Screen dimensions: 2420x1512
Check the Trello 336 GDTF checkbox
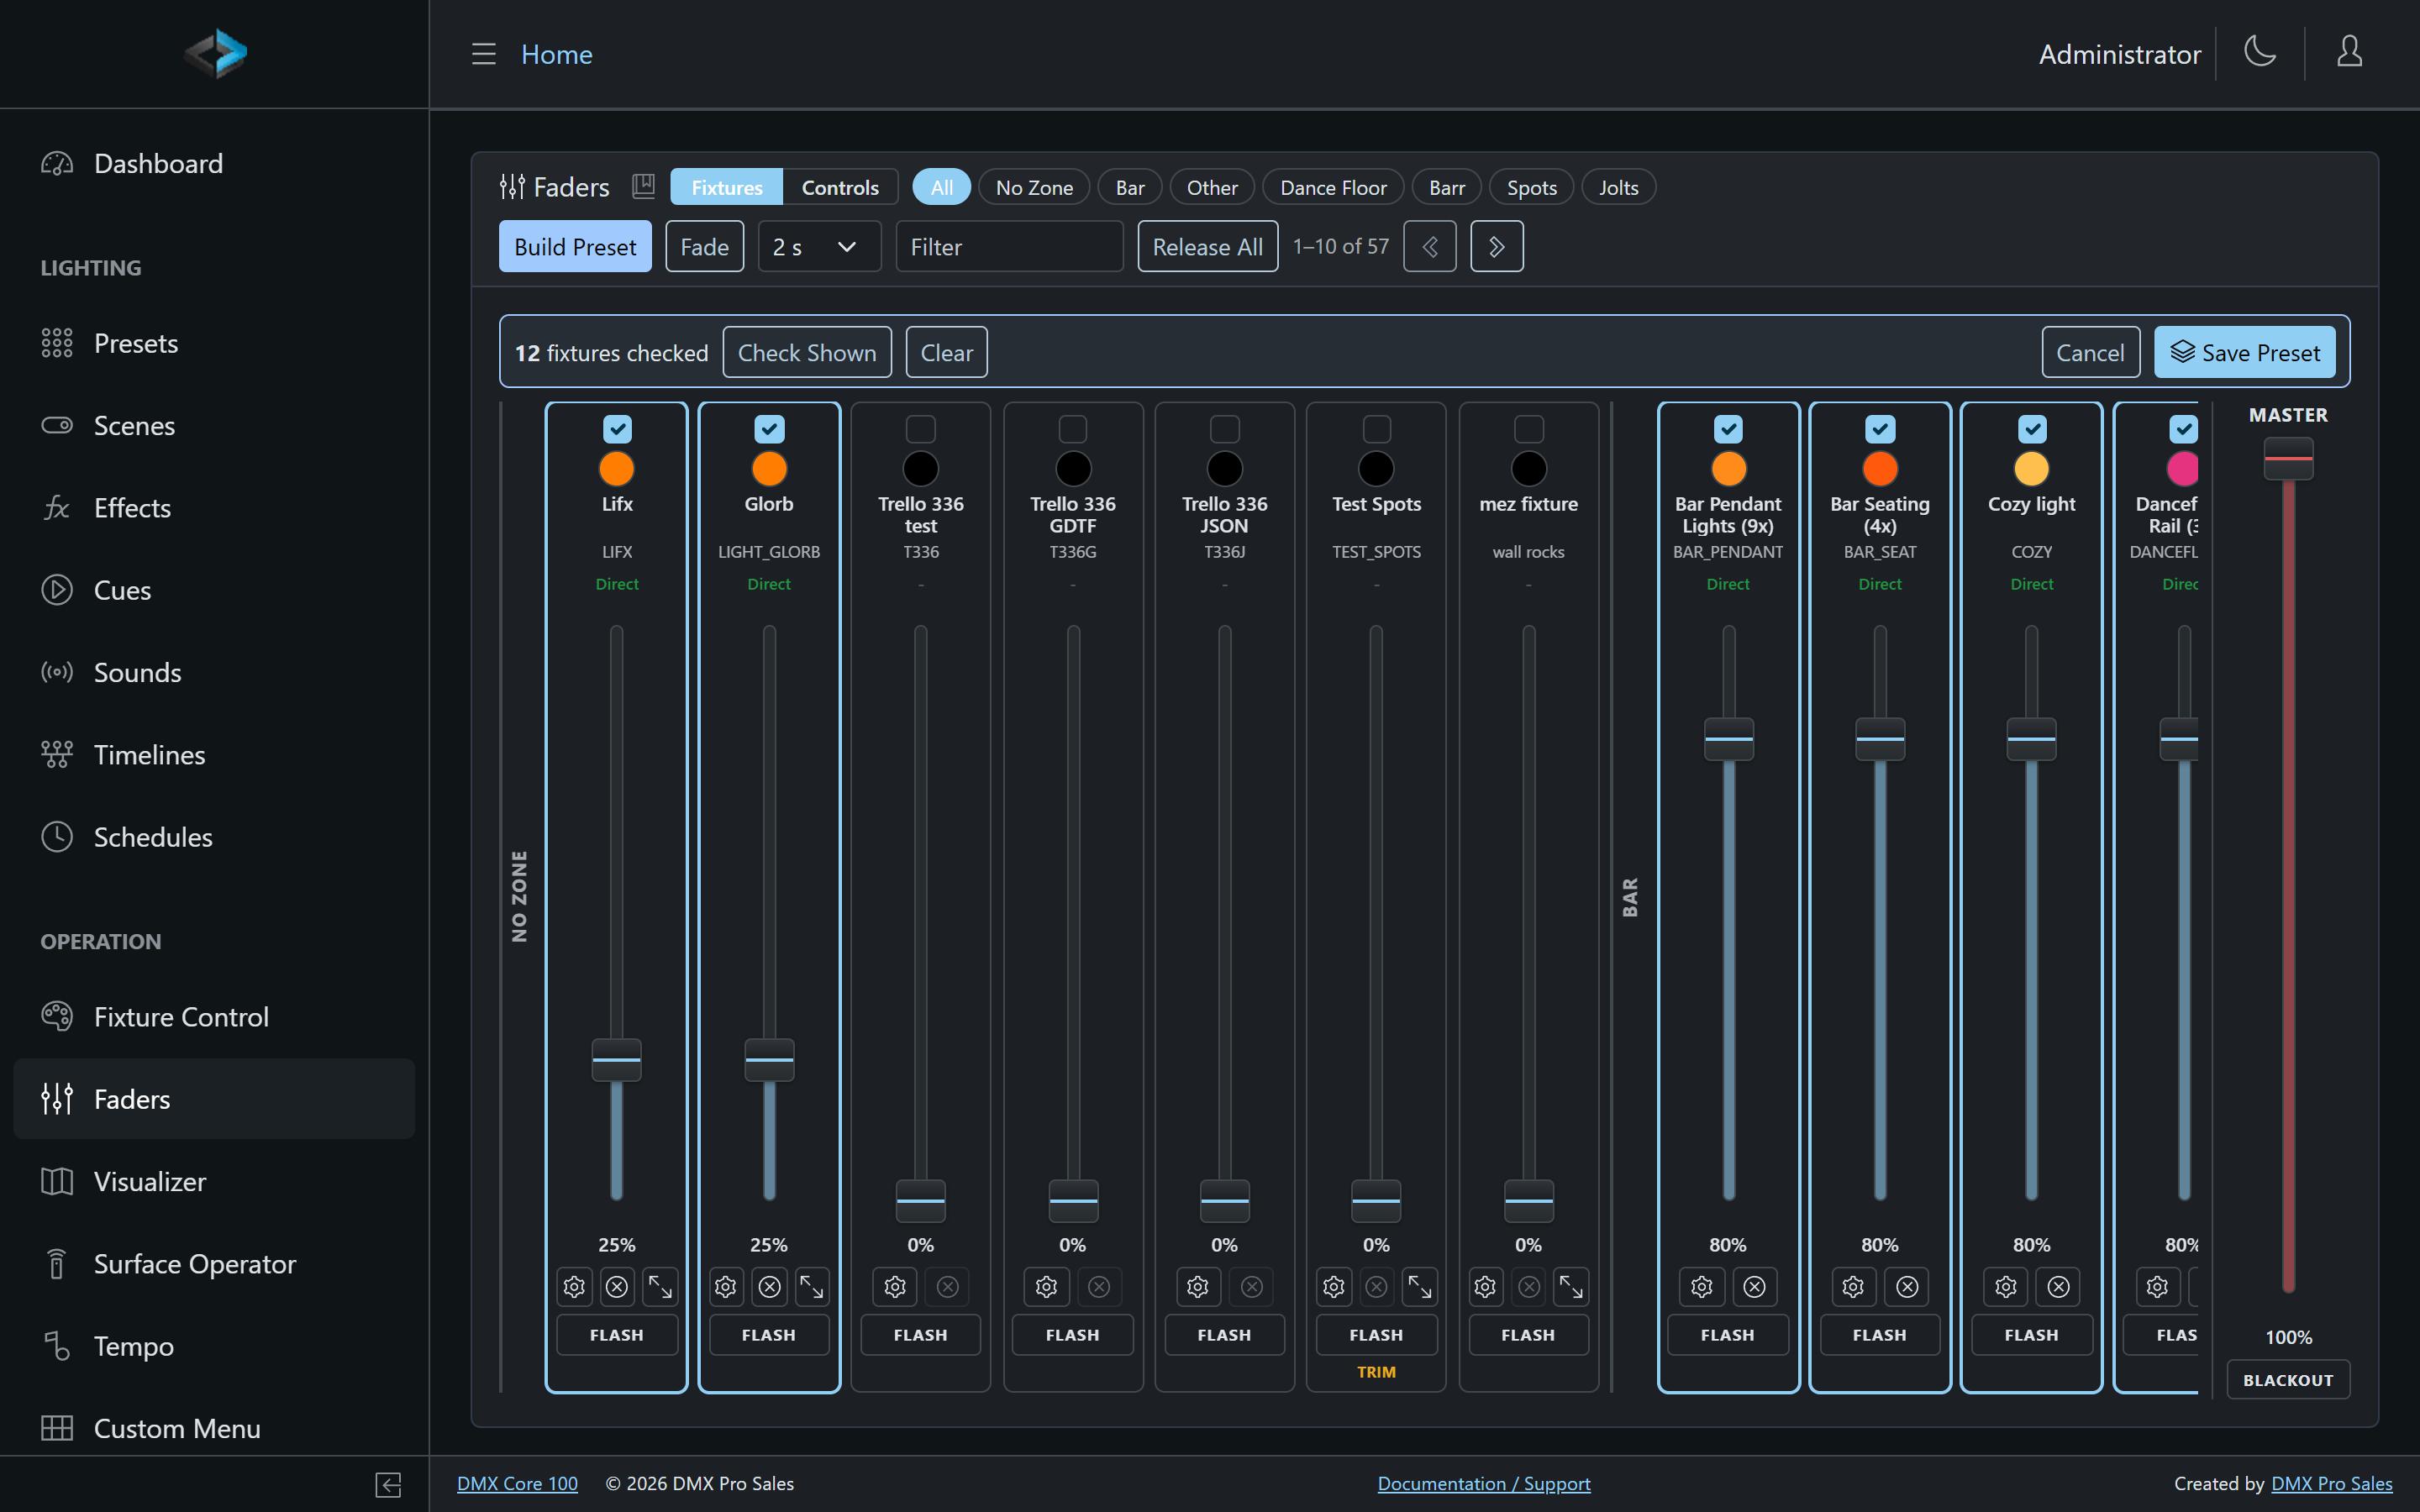coord(1073,429)
